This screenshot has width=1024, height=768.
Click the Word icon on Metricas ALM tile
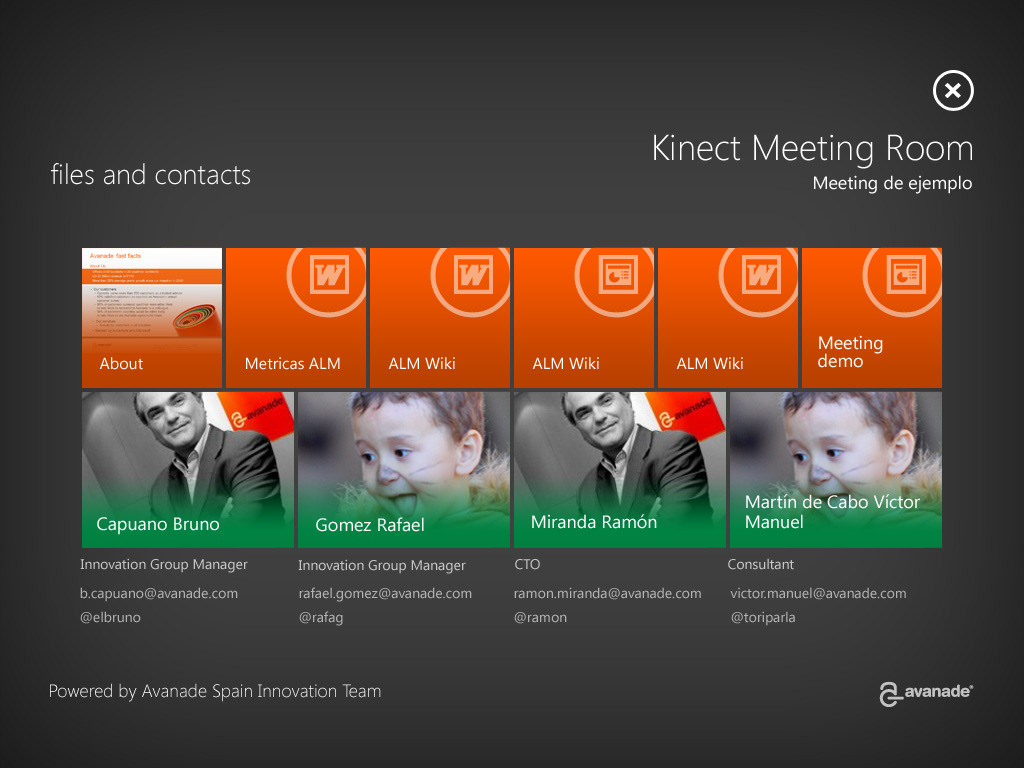(329, 274)
